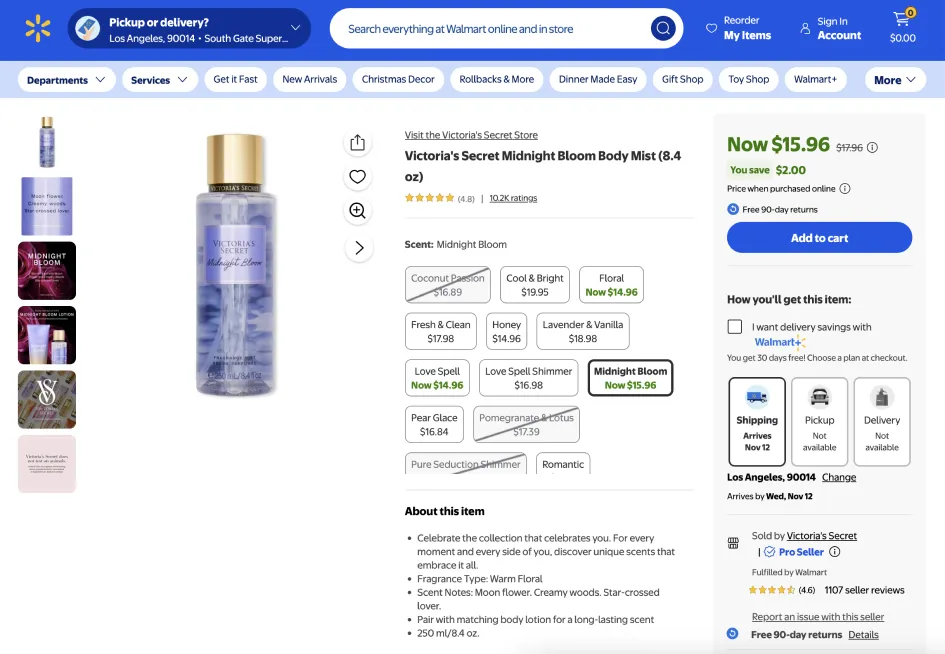Expand the Services dropdown
Viewport: 945px width, 654px height.
[159, 80]
